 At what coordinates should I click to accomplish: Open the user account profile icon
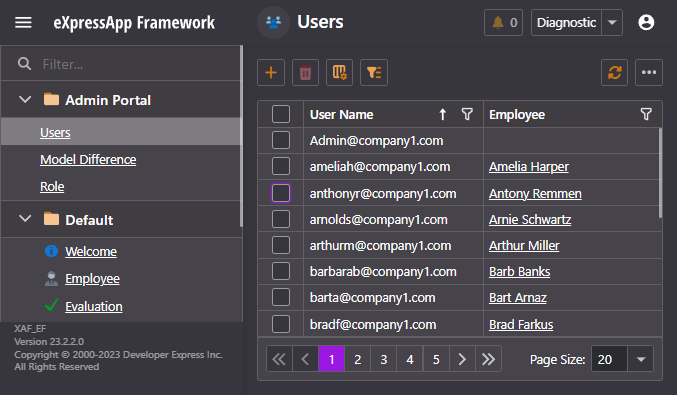646,22
